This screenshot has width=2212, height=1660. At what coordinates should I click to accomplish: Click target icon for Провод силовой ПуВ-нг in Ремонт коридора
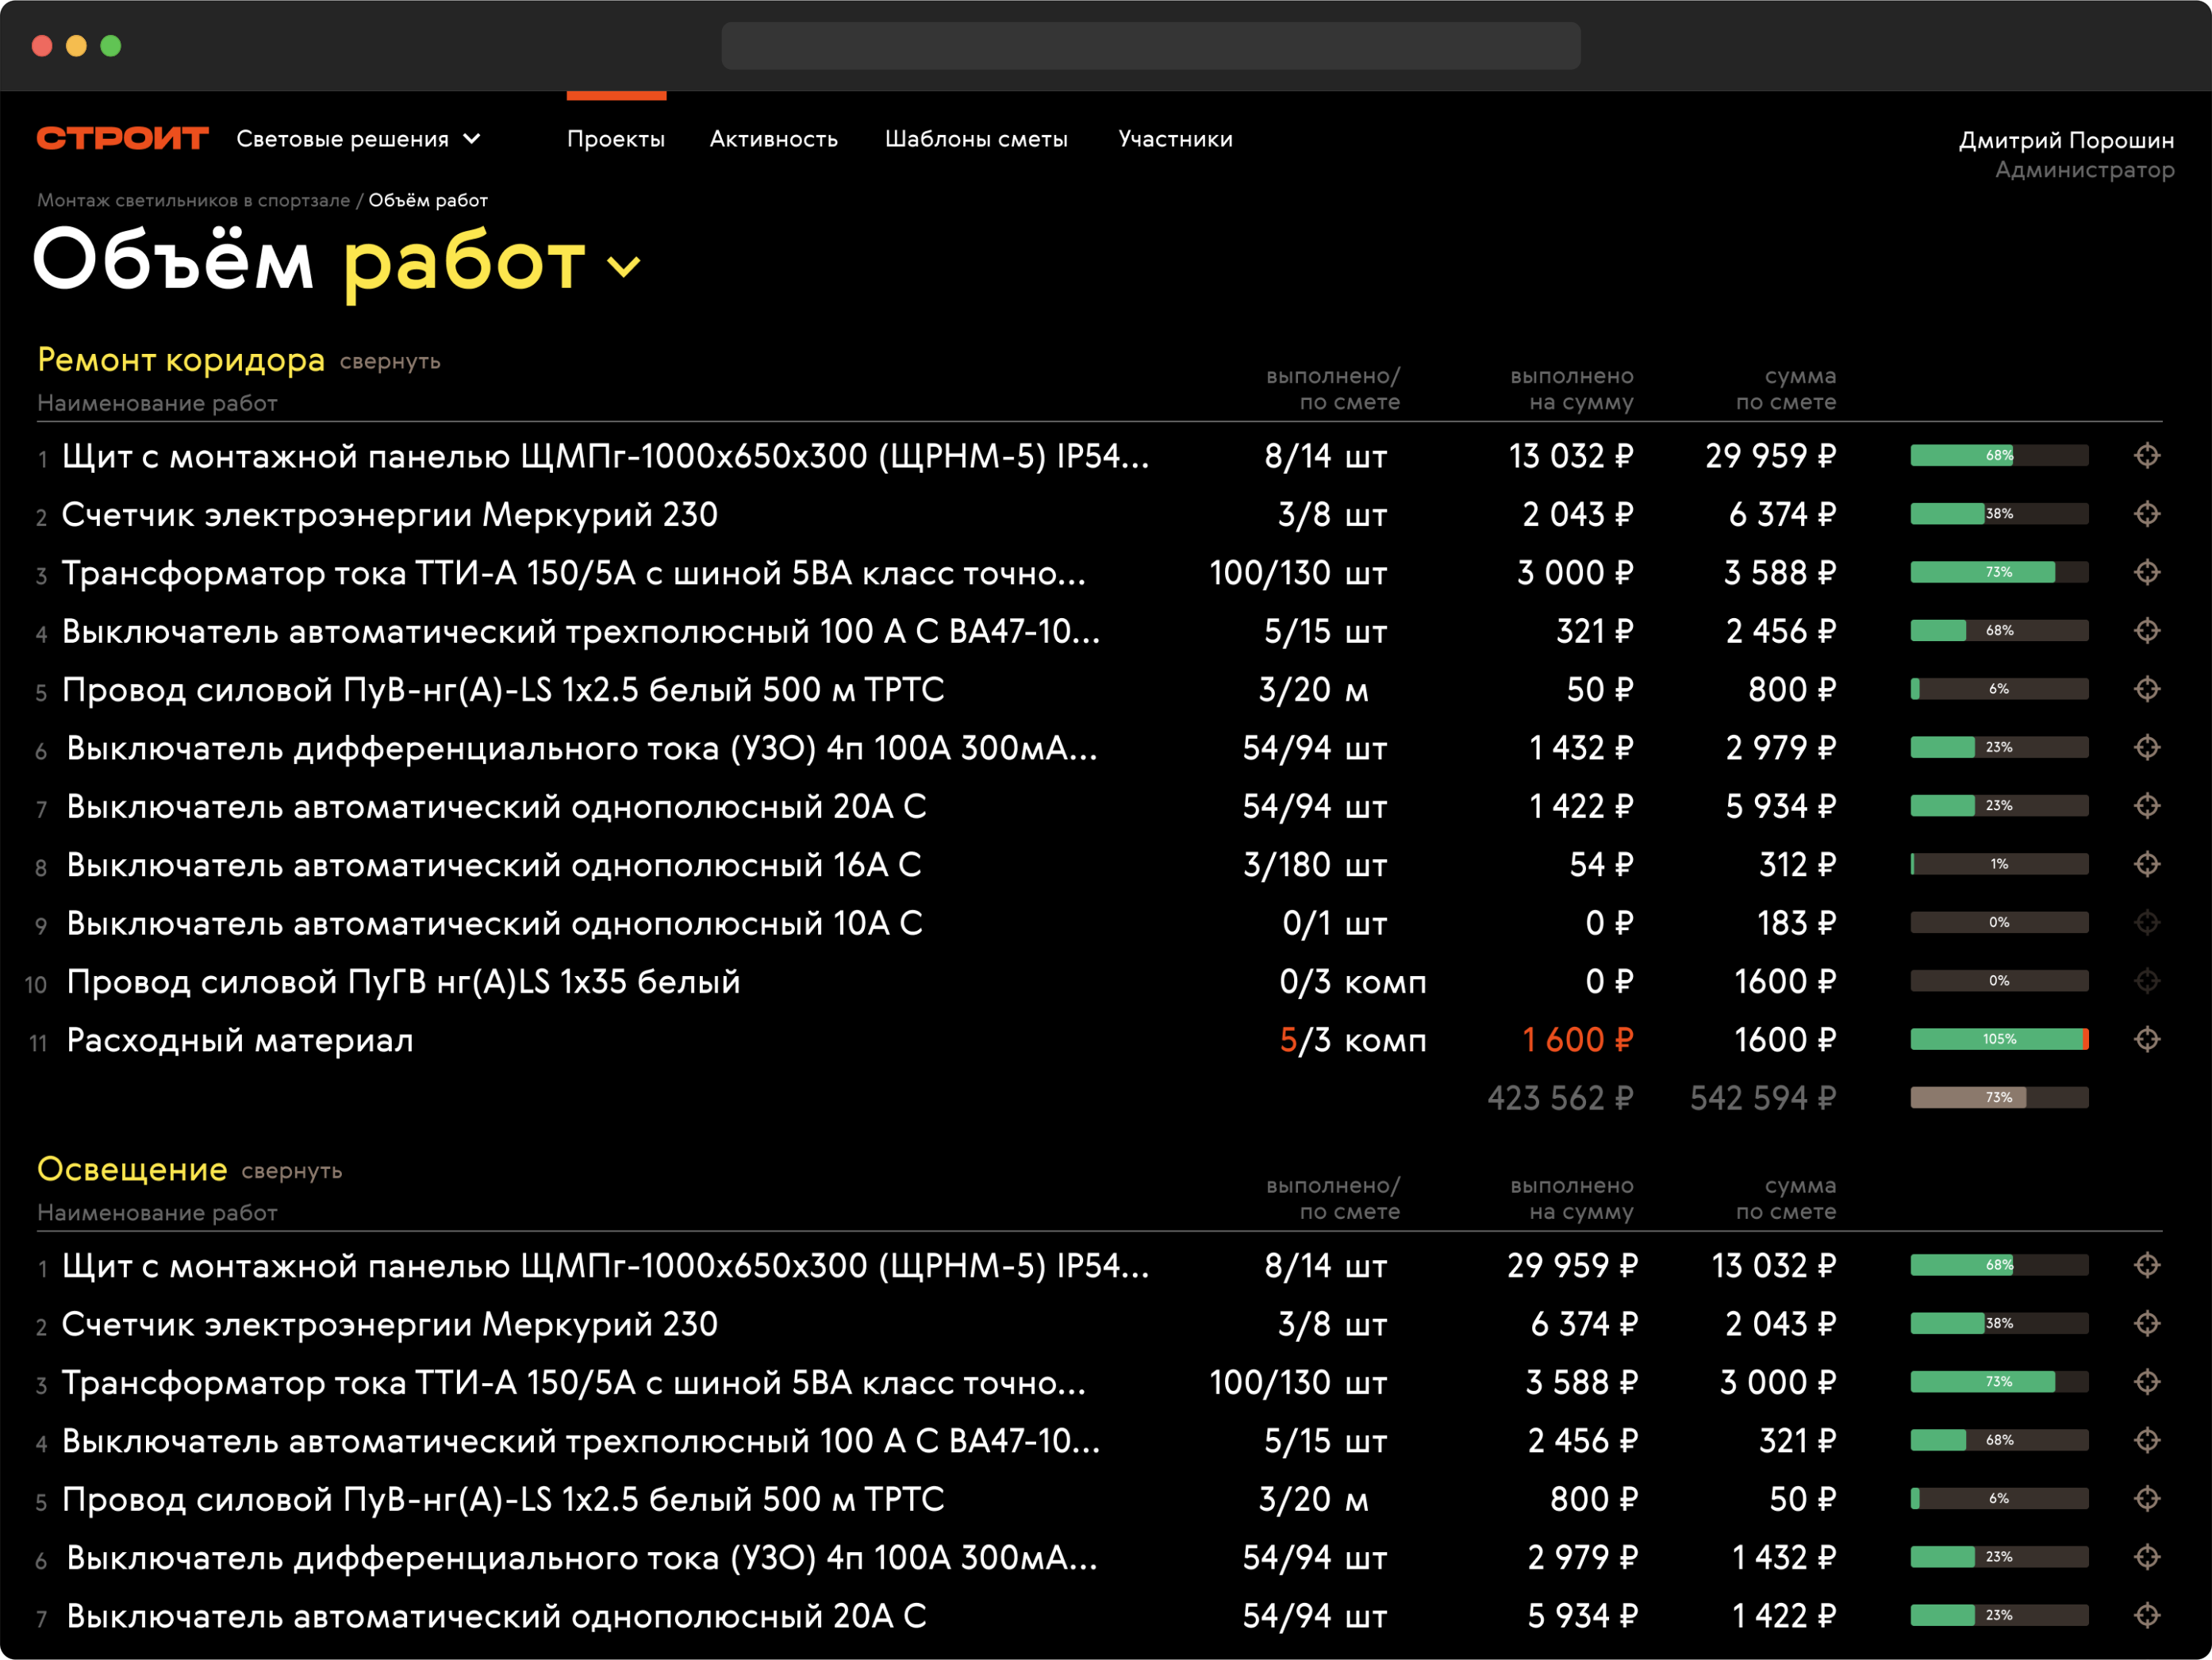[x=2146, y=689]
